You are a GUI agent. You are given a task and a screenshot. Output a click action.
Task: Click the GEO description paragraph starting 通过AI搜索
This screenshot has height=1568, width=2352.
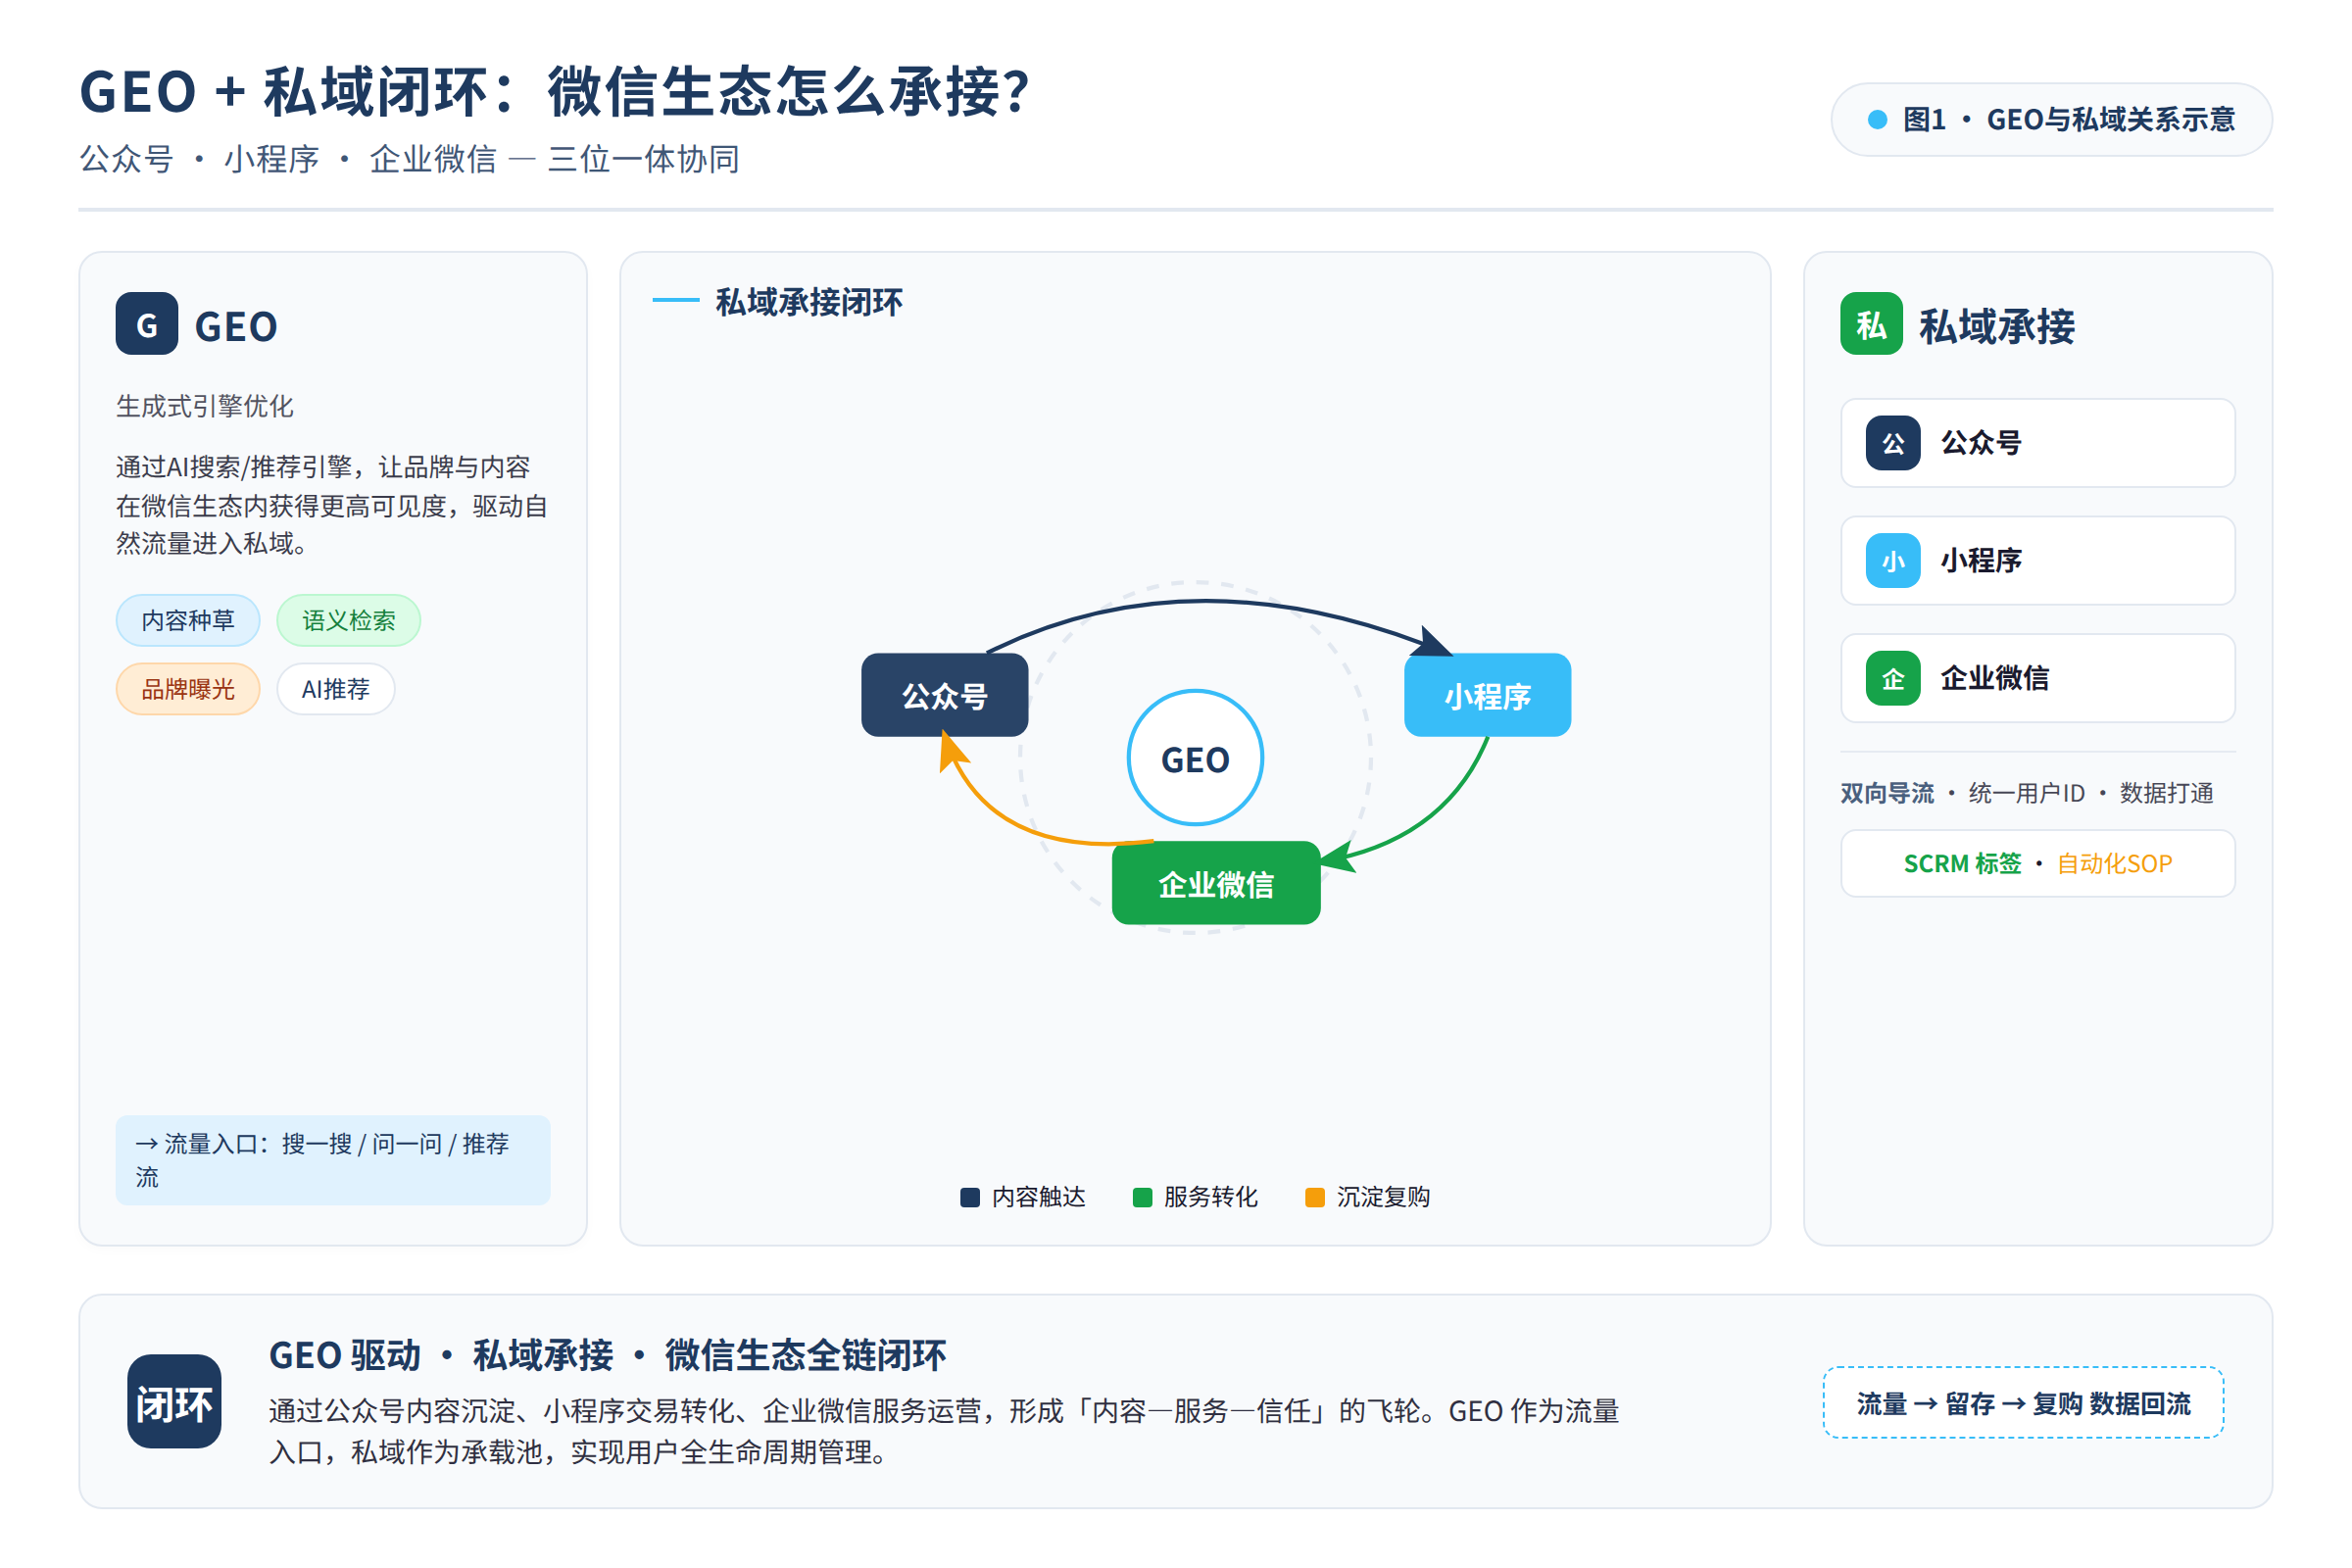click(x=332, y=506)
